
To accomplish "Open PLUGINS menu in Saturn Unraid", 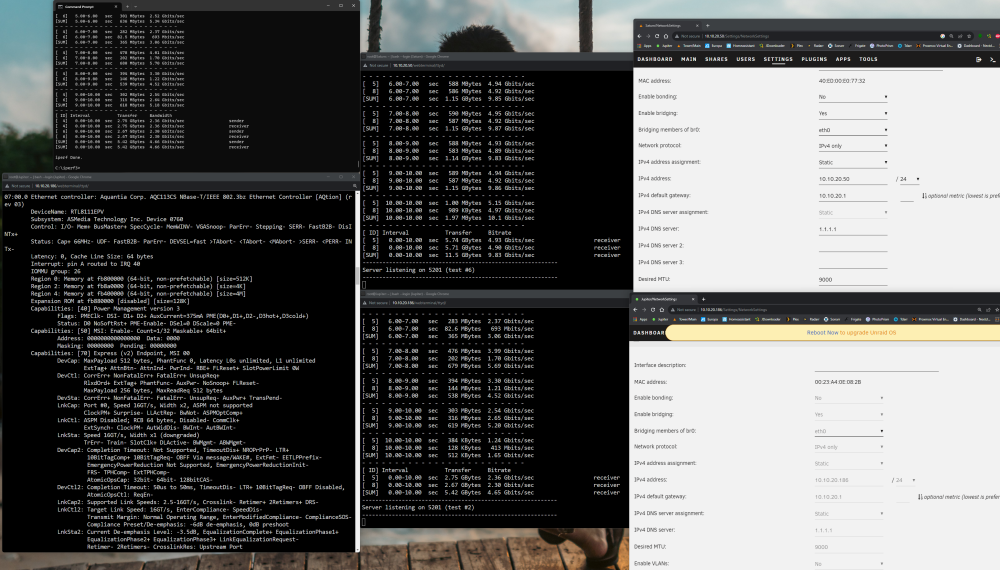I will (x=814, y=59).
